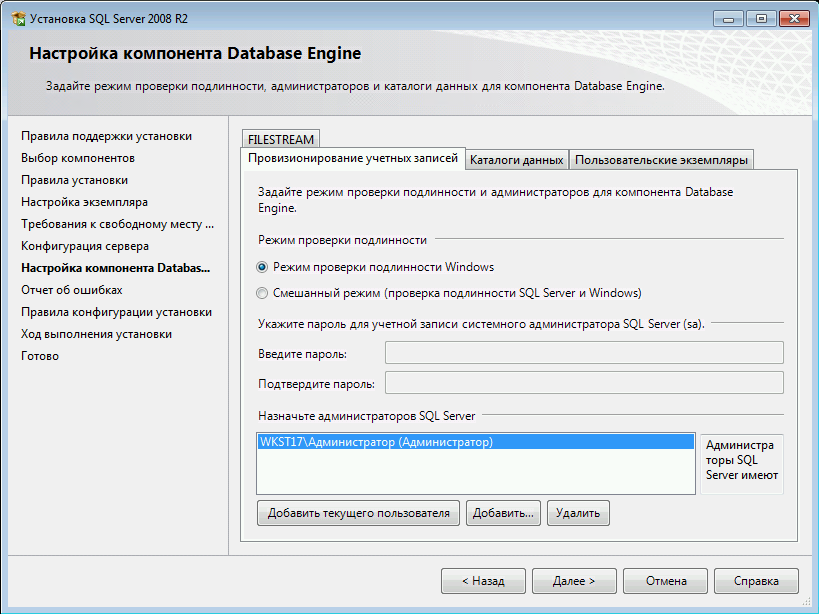Click Правила конфигурации установки step
Screen dimensions: 819x614
pyautogui.click(x=116, y=312)
